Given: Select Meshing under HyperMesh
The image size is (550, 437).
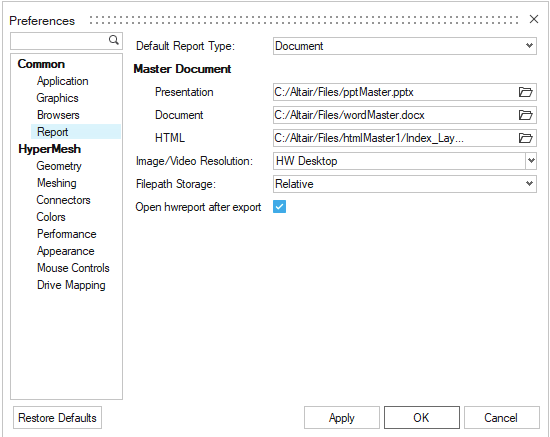Looking at the screenshot, I should [x=57, y=183].
